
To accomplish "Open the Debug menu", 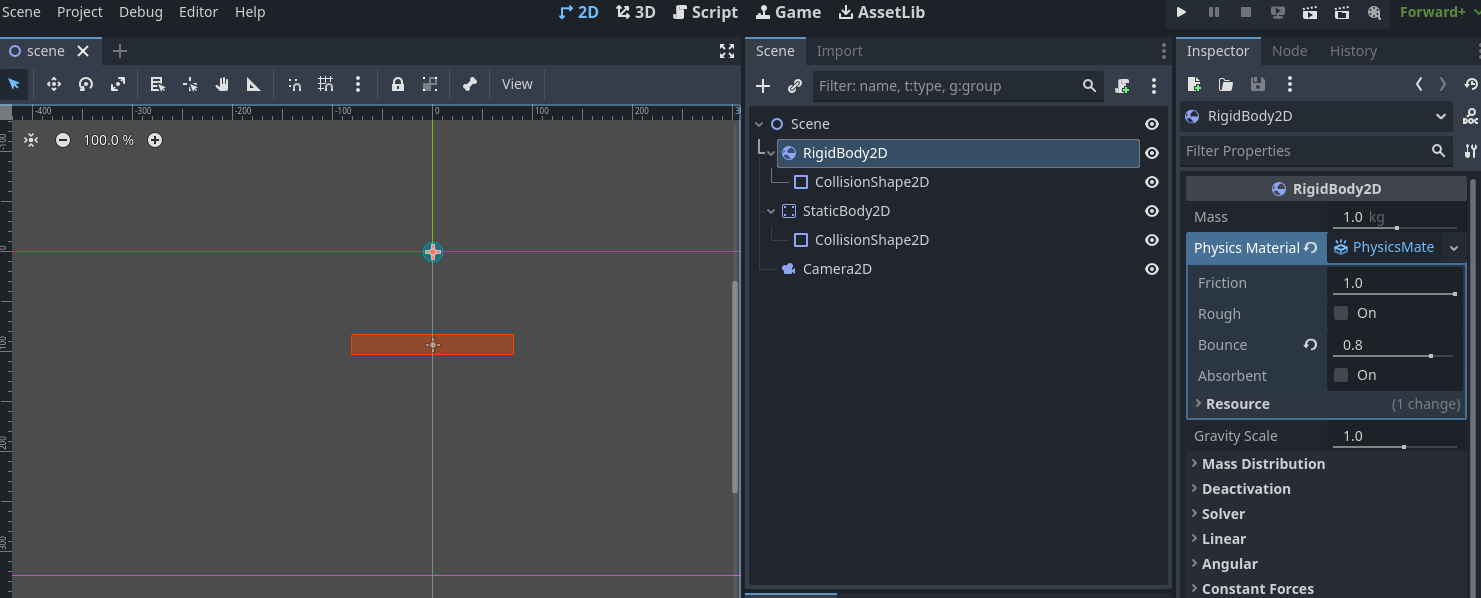I will [x=140, y=12].
